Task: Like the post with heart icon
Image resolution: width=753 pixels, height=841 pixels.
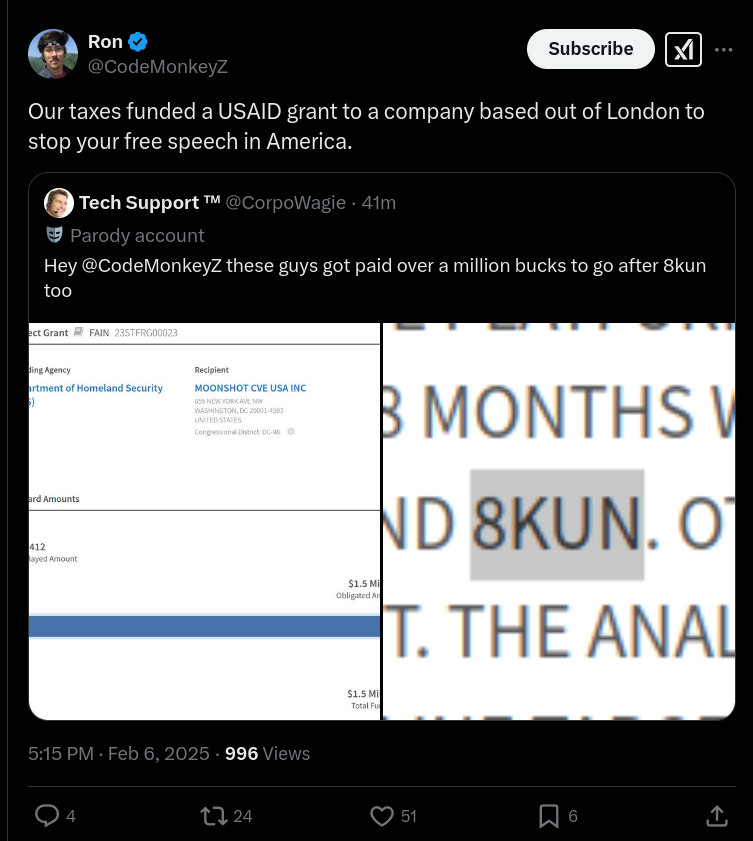Action: [x=382, y=816]
